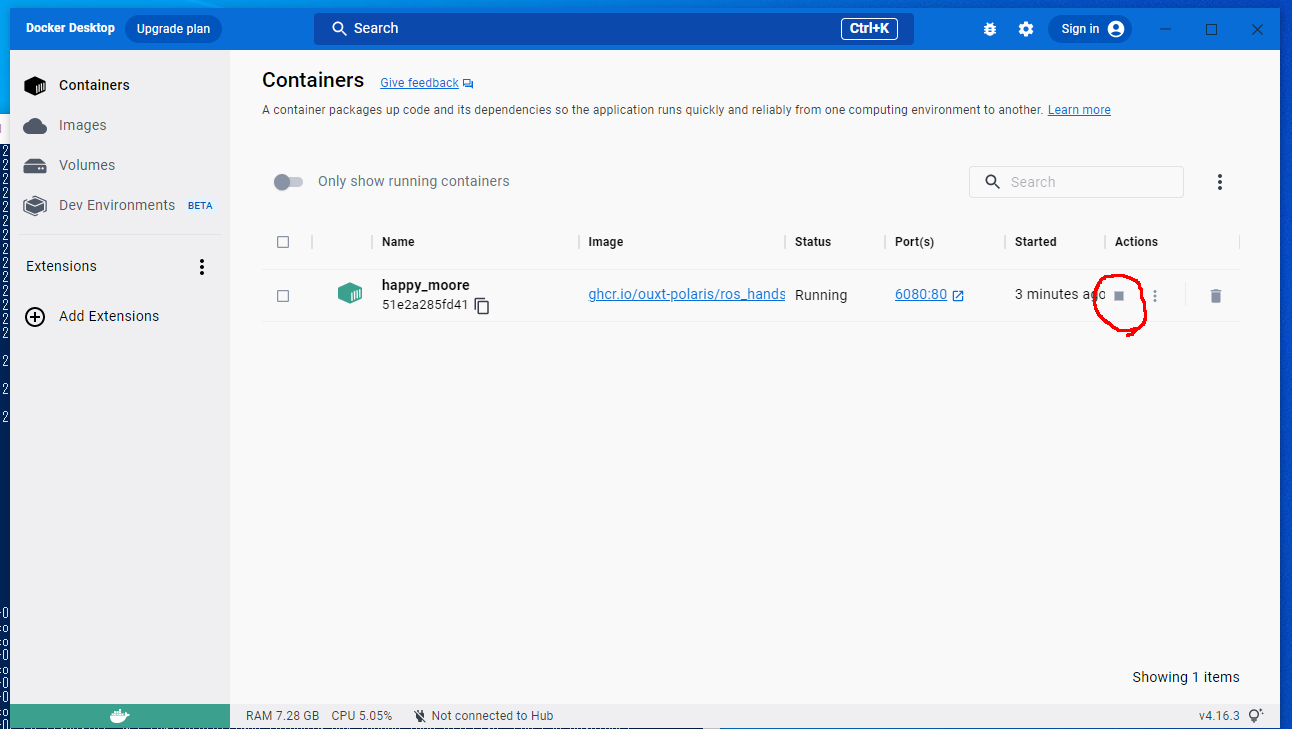Open the troubleshoot bug icon
The image size is (1292, 729).
pyautogui.click(x=990, y=29)
